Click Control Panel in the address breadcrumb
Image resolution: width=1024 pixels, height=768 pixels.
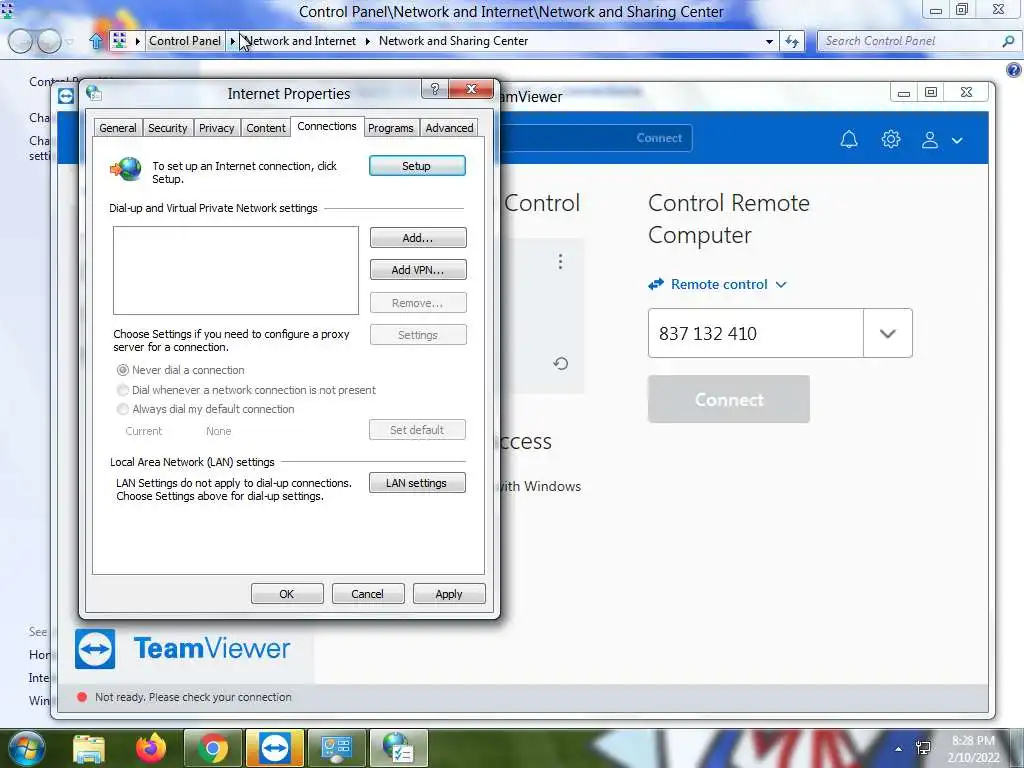(x=185, y=40)
